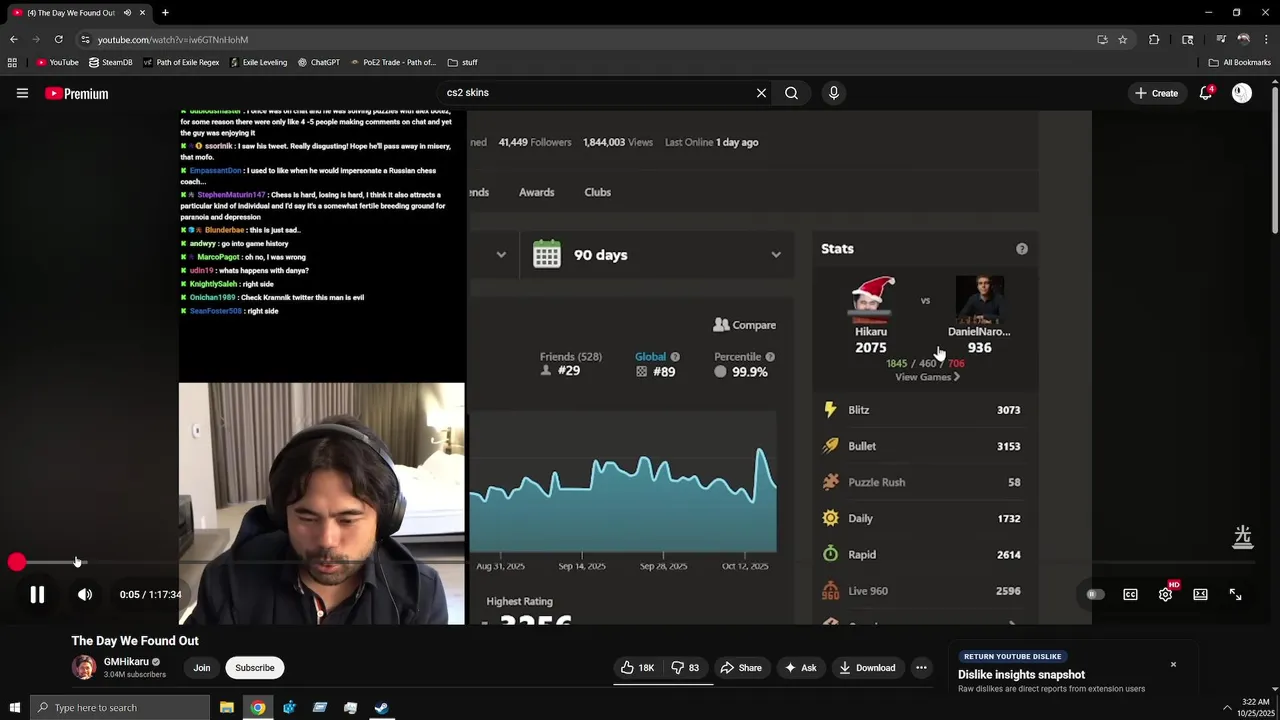Enter fullscreen in the video player
The height and width of the screenshot is (720, 1280).
click(x=1235, y=595)
